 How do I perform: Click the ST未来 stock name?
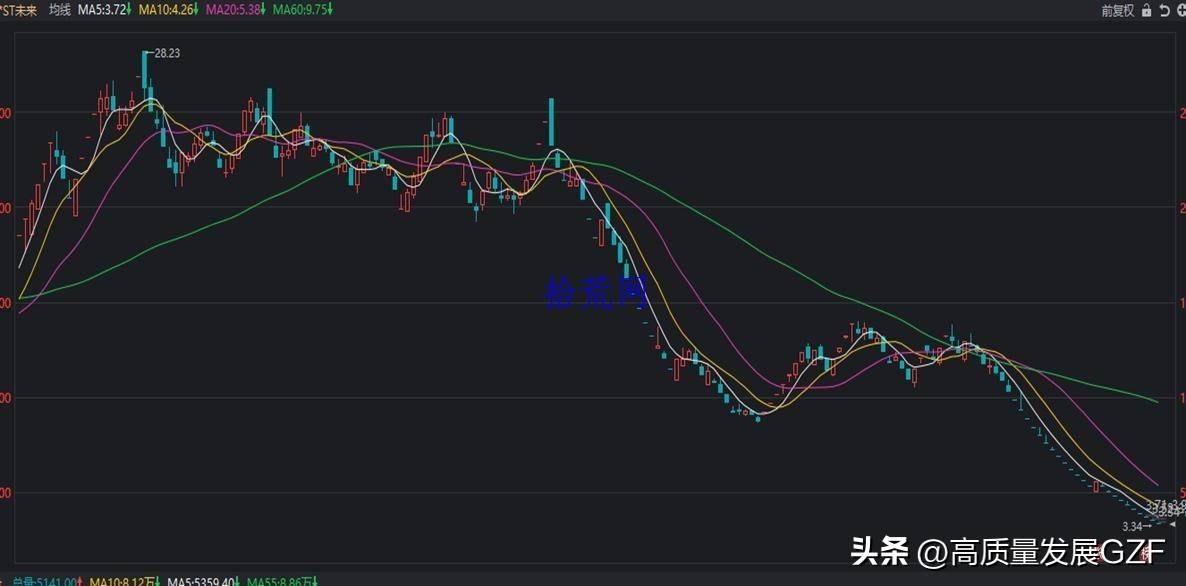(x=19, y=10)
